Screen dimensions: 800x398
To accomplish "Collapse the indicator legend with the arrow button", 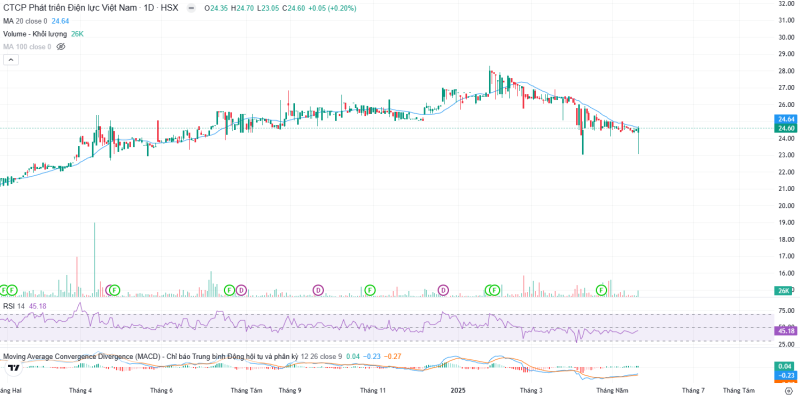I will 11,60.
